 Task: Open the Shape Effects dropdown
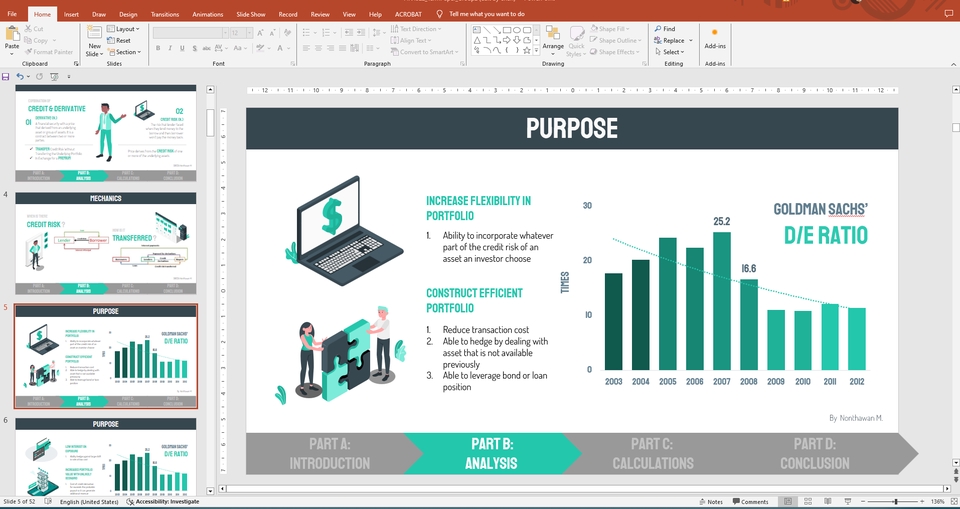click(615, 52)
